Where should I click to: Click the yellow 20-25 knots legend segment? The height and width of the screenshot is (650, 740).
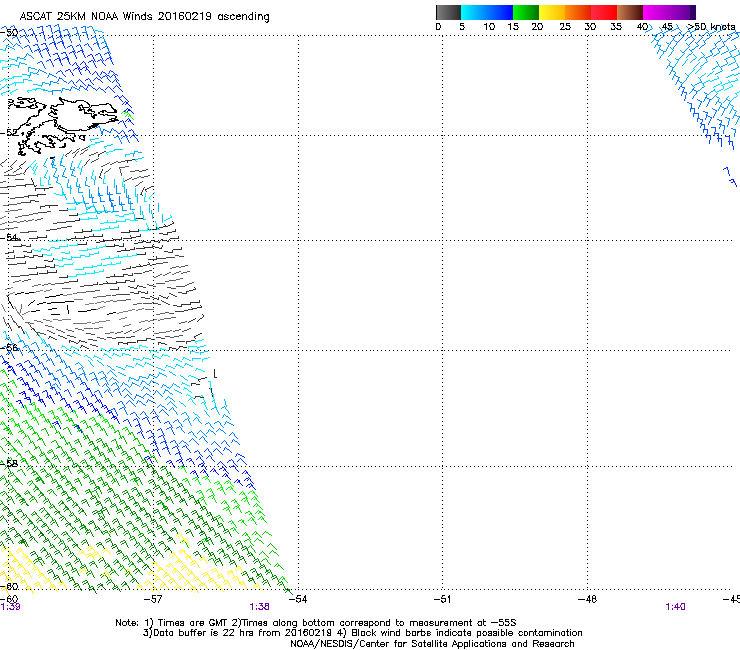pos(552,12)
